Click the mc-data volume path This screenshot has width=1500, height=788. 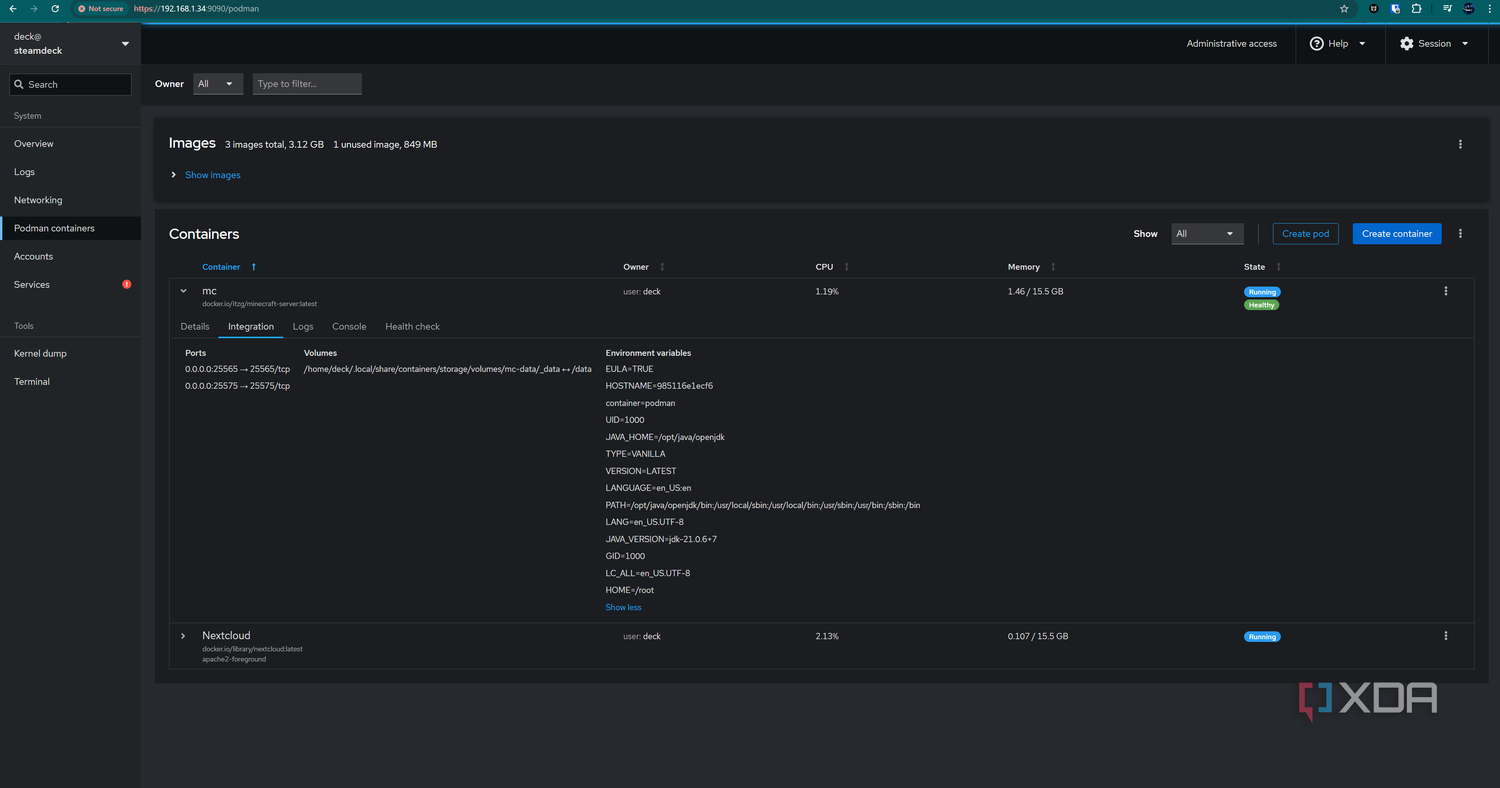[448, 369]
